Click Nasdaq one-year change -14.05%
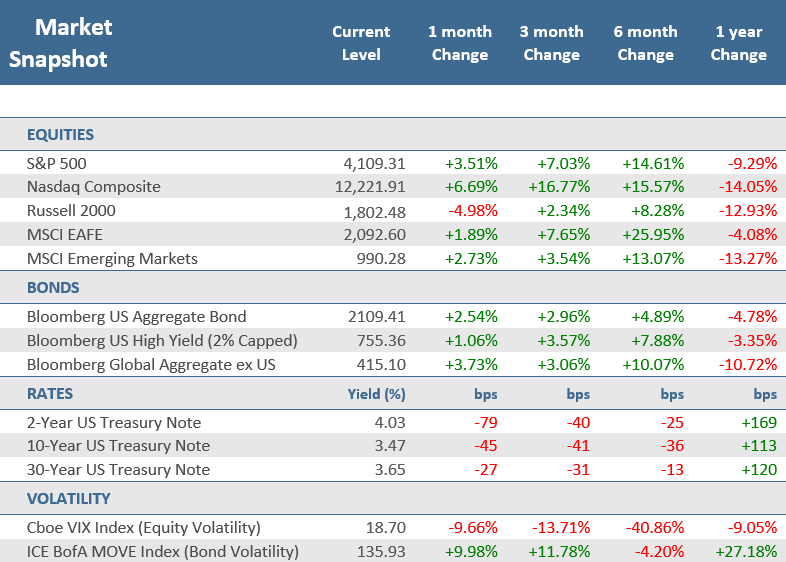The height and width of the screenshot is (562, 786). 748,186
